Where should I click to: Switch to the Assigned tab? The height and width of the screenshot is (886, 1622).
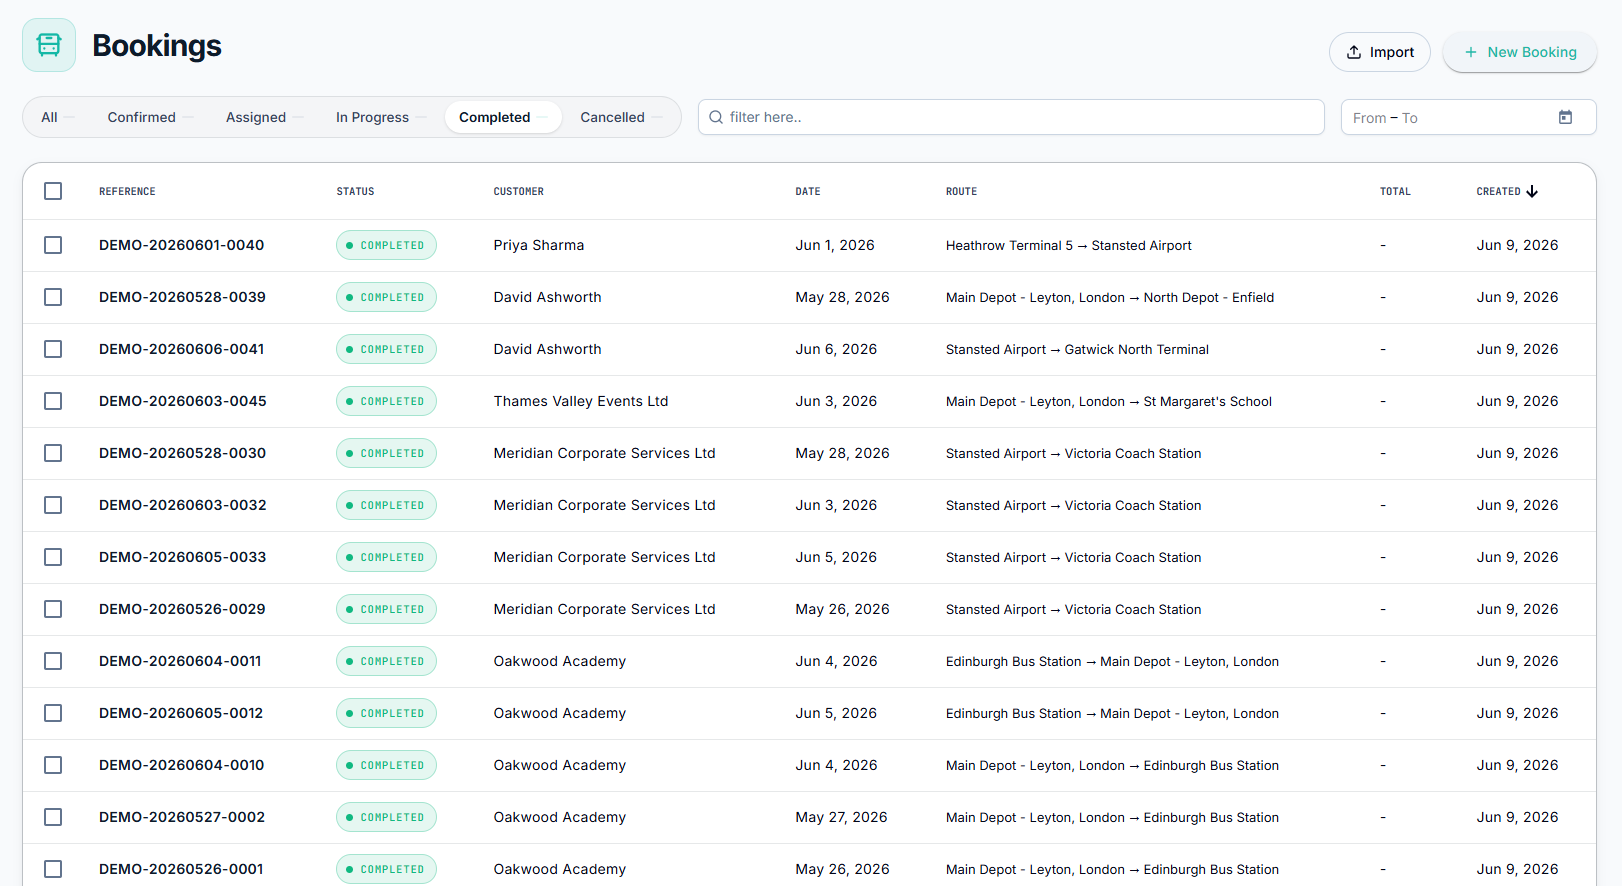(264, 117)
